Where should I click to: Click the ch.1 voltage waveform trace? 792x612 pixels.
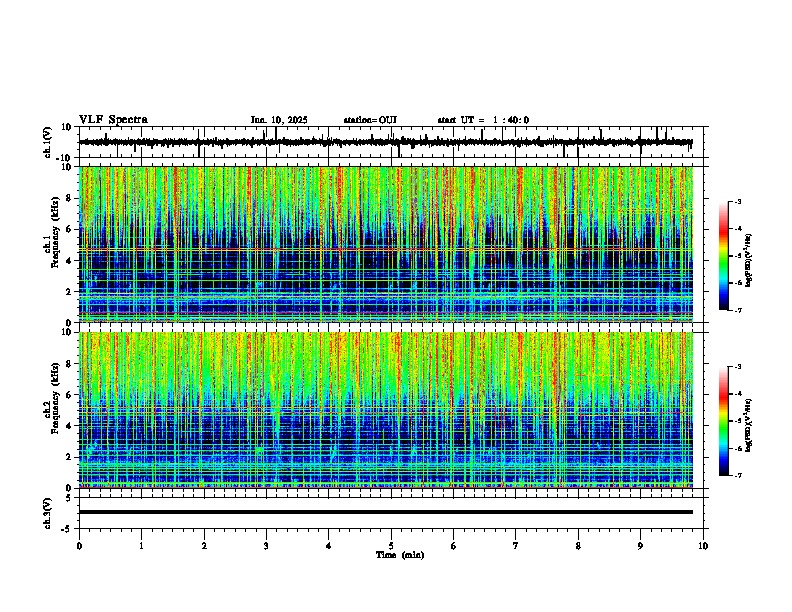pos(385,142)
